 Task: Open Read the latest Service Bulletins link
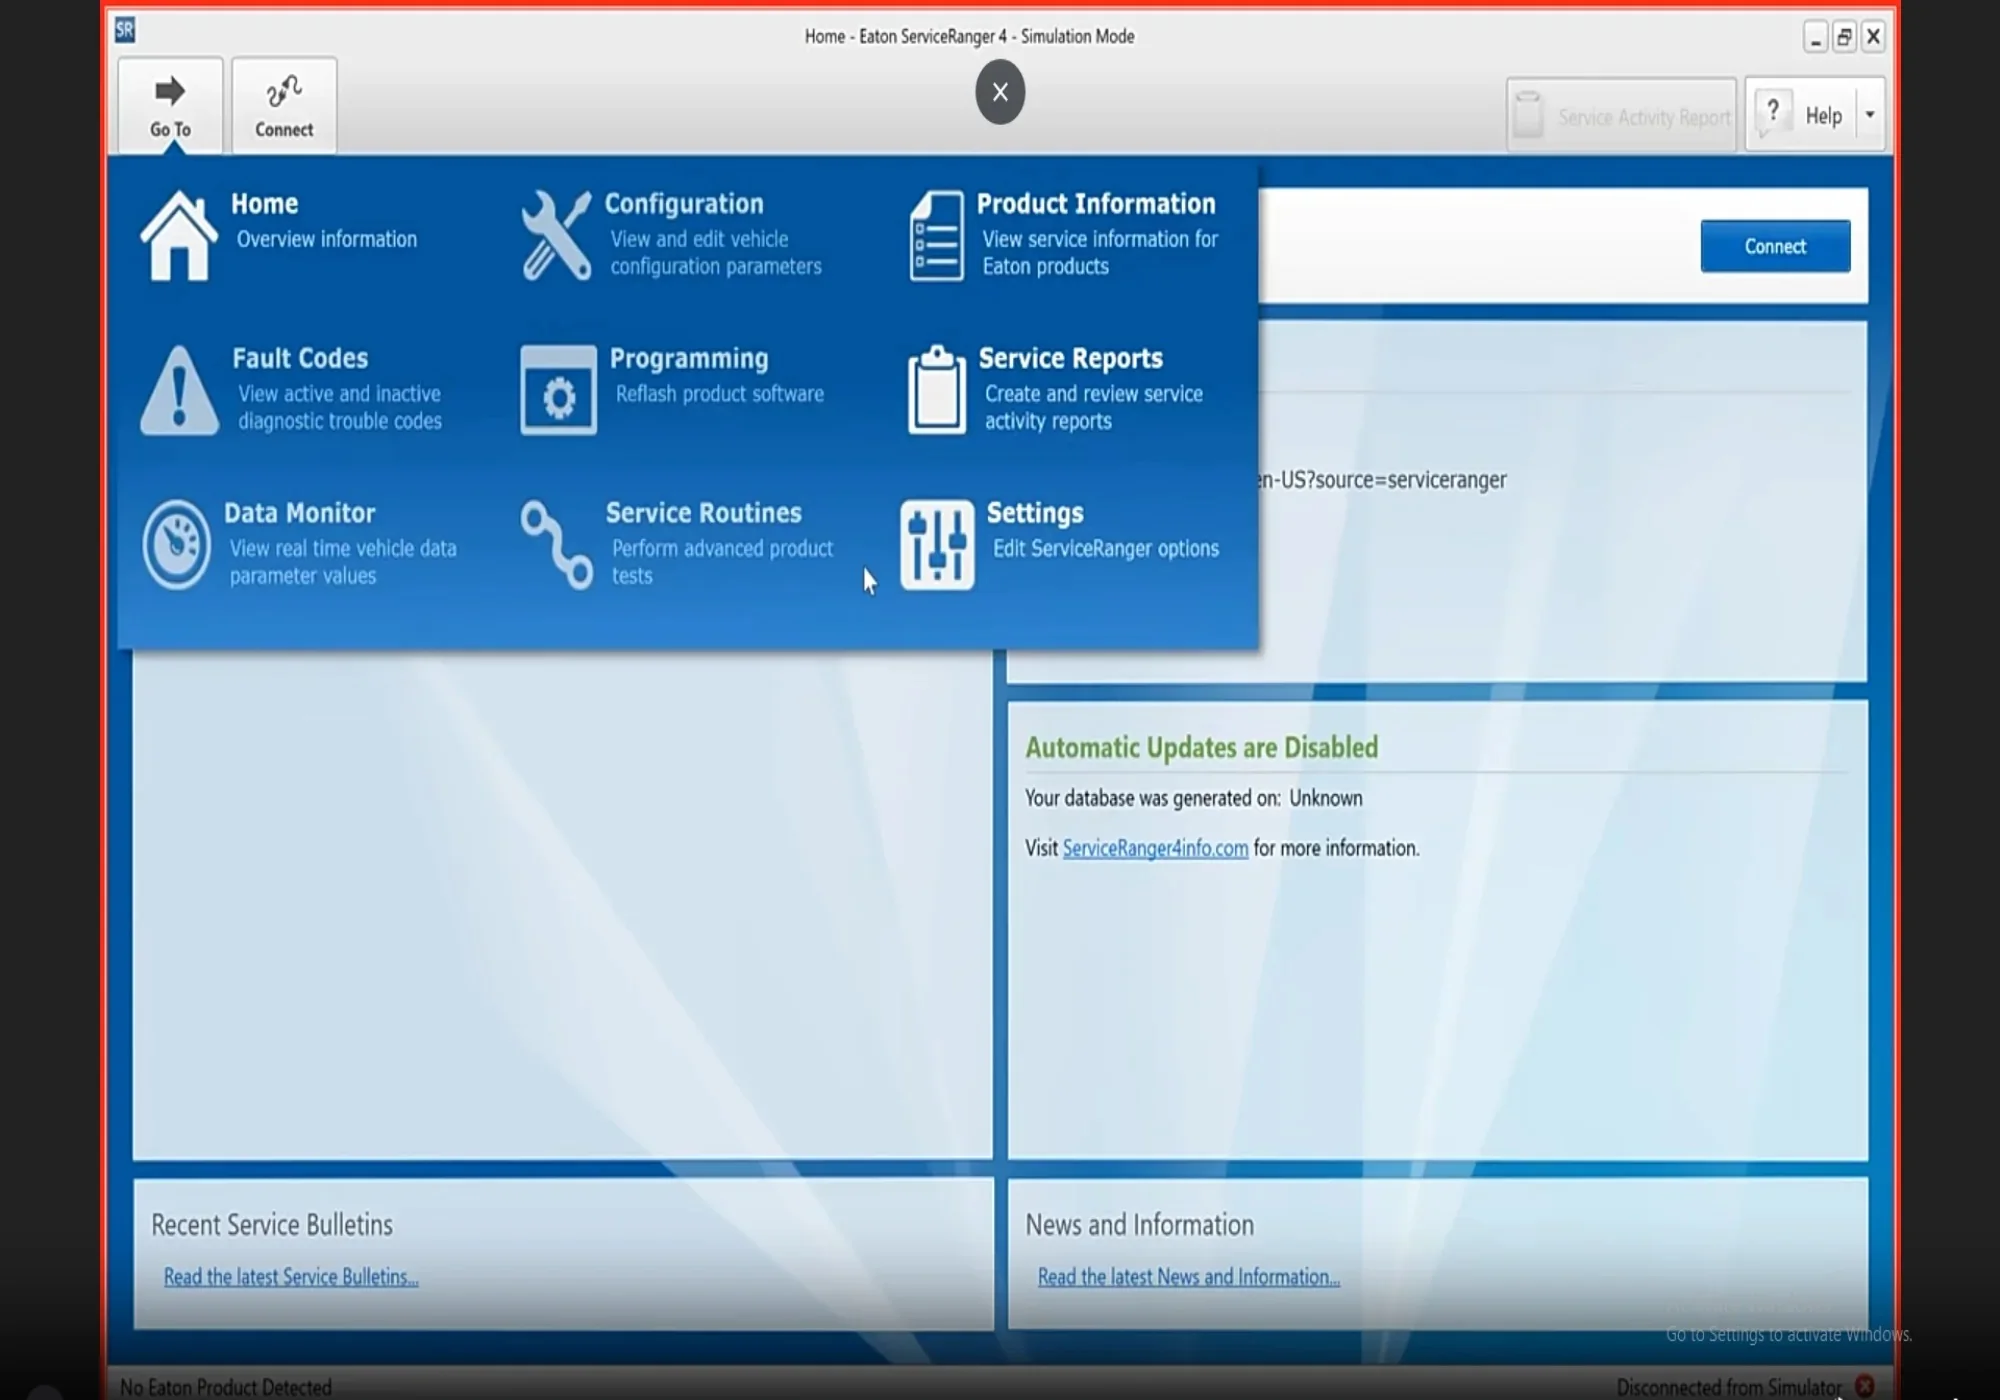[290, 1276]
